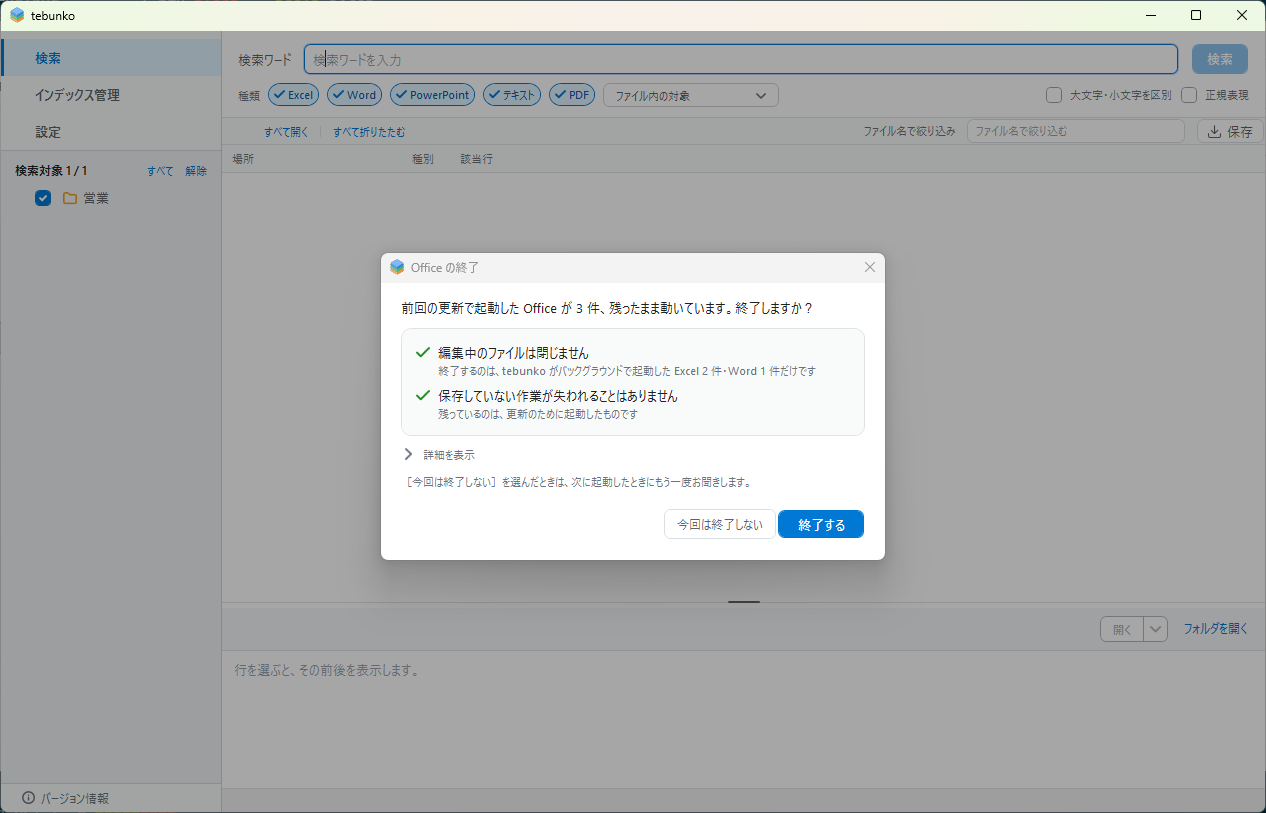This screenshot has height=813, width=1266.
Task: Click the 今回は終了しない button
Action: point(720,524)
